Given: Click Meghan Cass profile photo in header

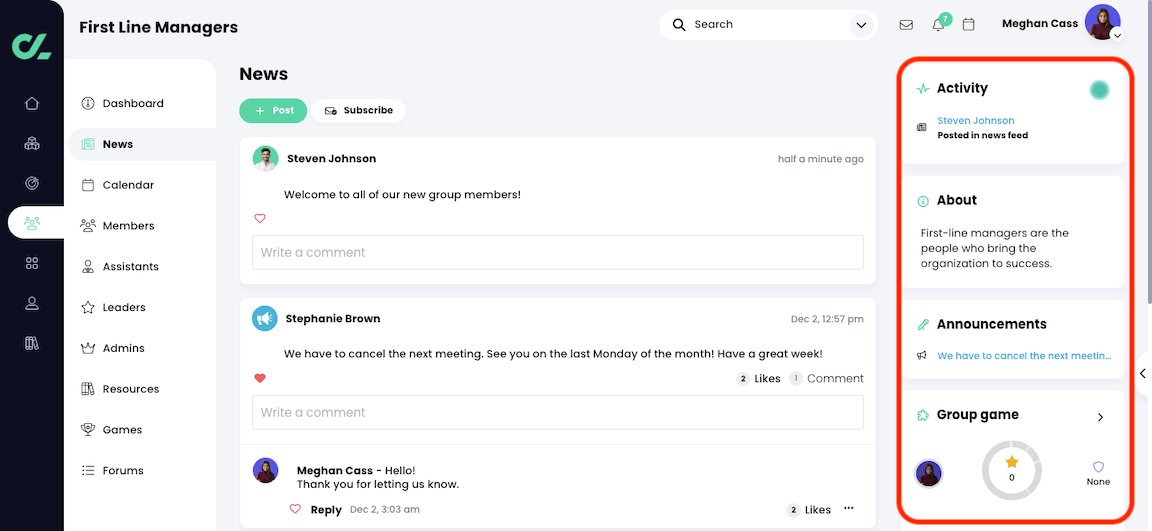Looking at the screenshot, I should (1102, 22).
